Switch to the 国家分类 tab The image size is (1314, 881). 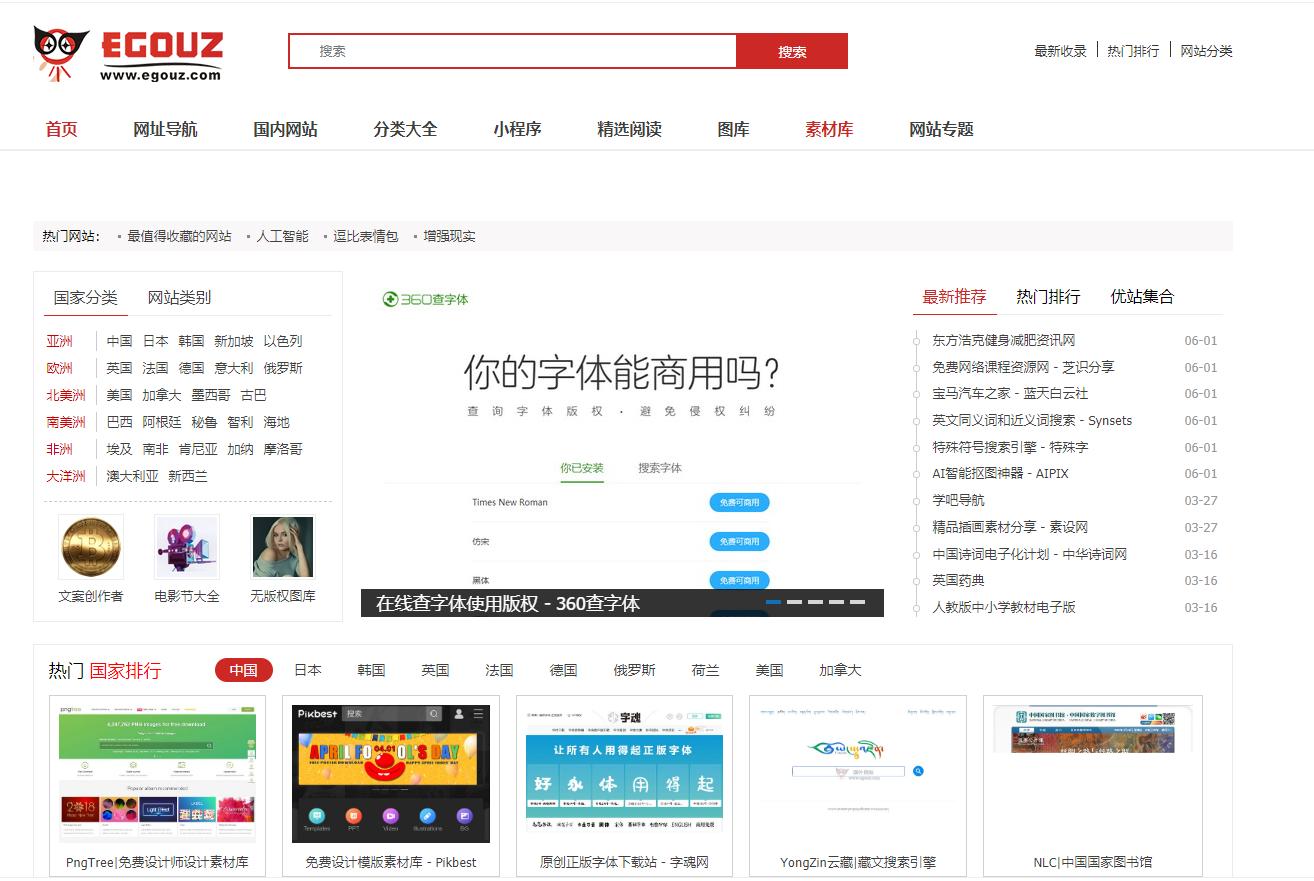pyautogui.click(x=85, y=297)
